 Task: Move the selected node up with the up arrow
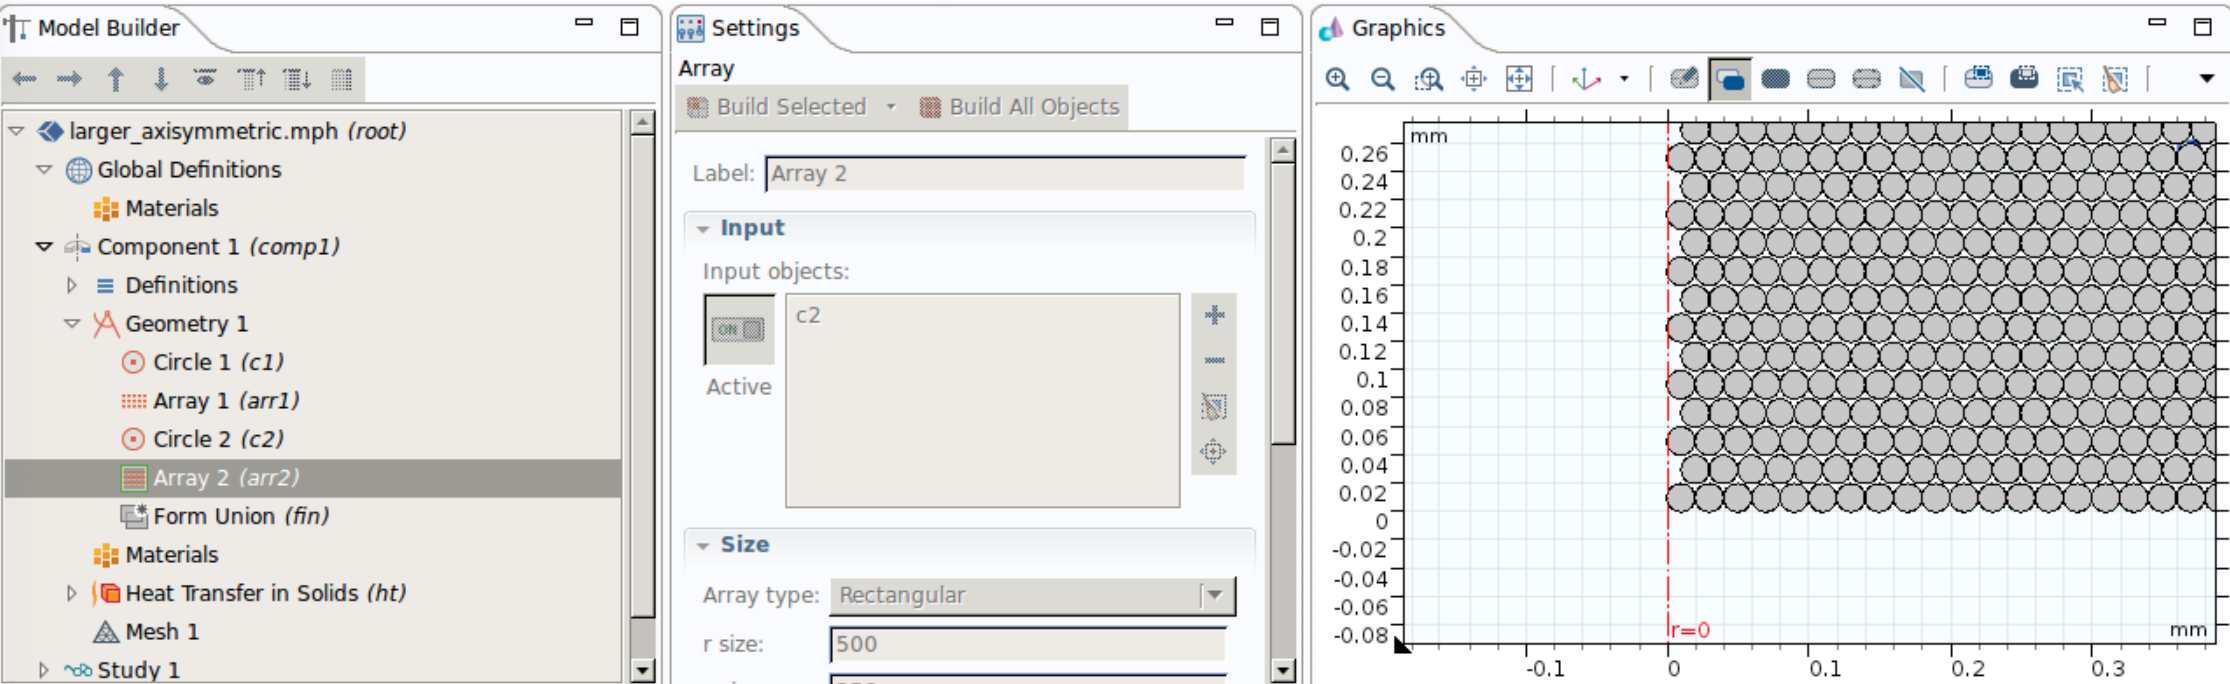coord(116,79)
